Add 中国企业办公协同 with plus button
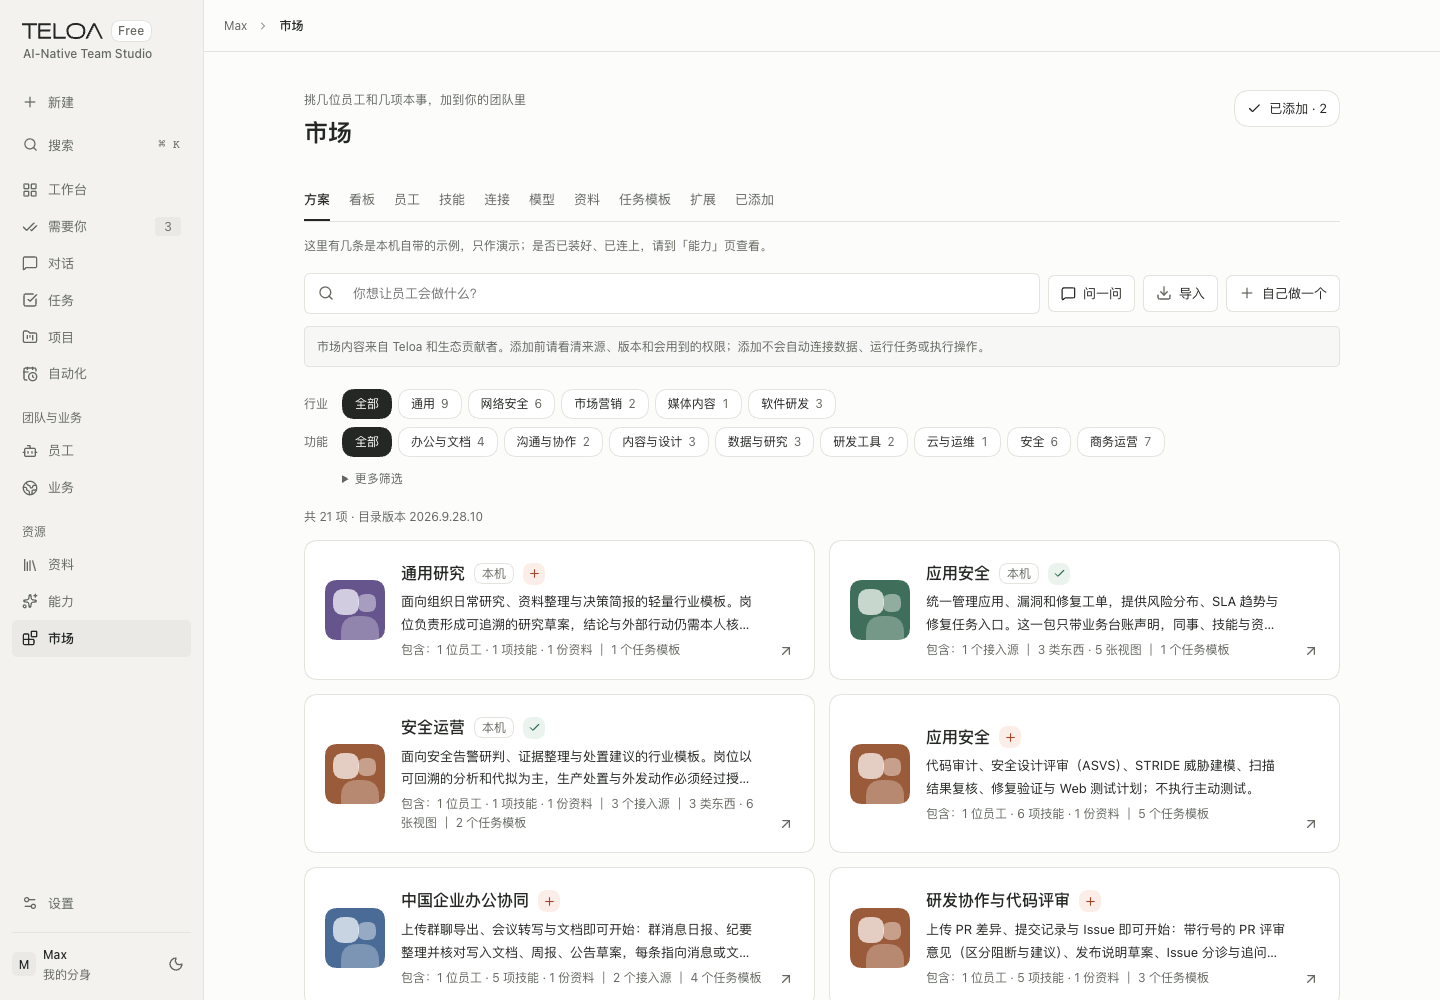The image size is (1440, 1000). click(x=550, y=901)
